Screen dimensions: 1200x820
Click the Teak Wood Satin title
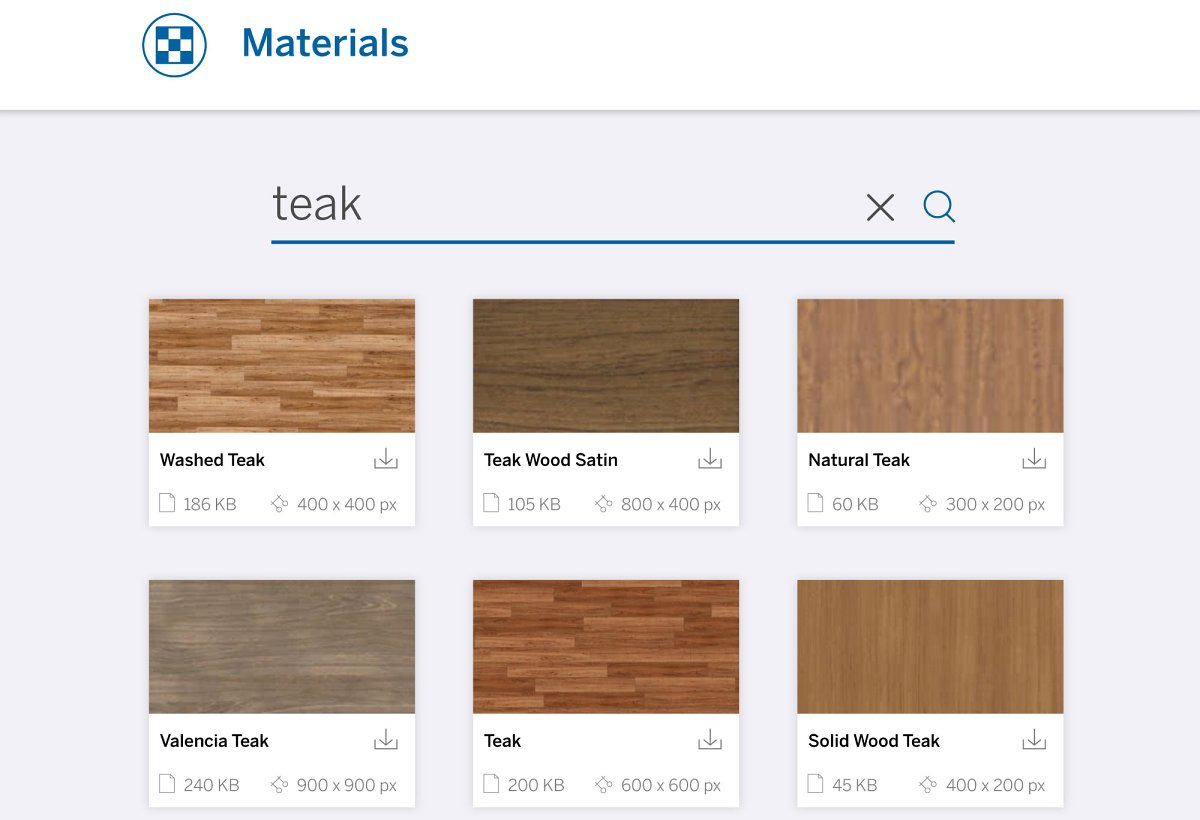[x=551, y=460]
